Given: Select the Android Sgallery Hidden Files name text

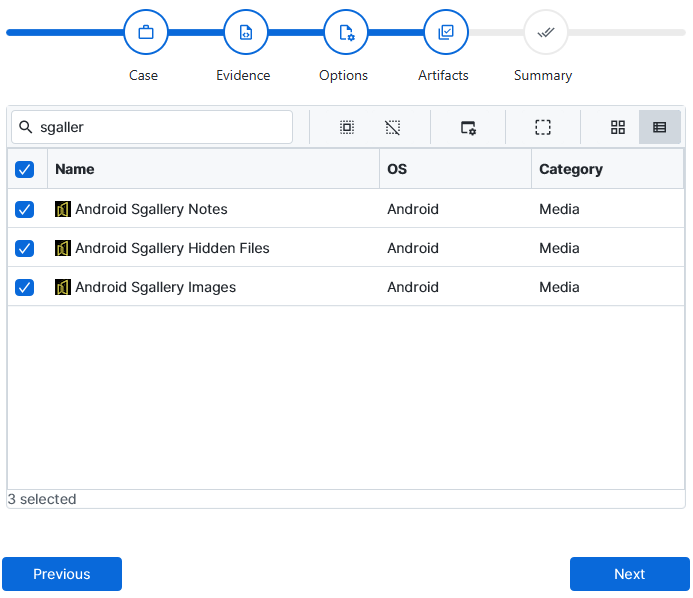Looking at the screenshot, I should 172,248.
